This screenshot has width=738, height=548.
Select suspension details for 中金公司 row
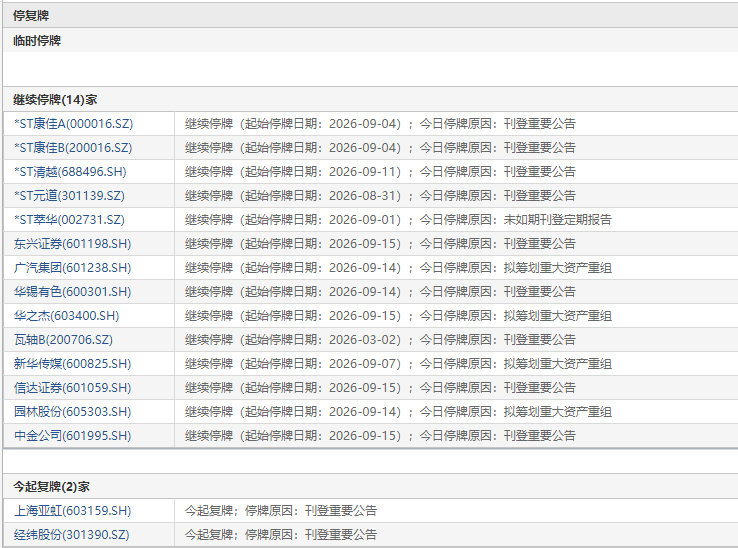pos(380,436)
